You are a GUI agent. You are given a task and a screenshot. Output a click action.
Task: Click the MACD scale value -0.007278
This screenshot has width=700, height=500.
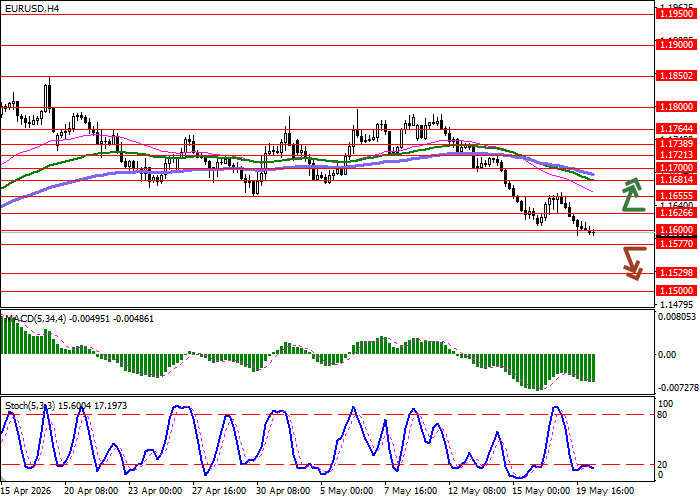(x=678, y=387)
